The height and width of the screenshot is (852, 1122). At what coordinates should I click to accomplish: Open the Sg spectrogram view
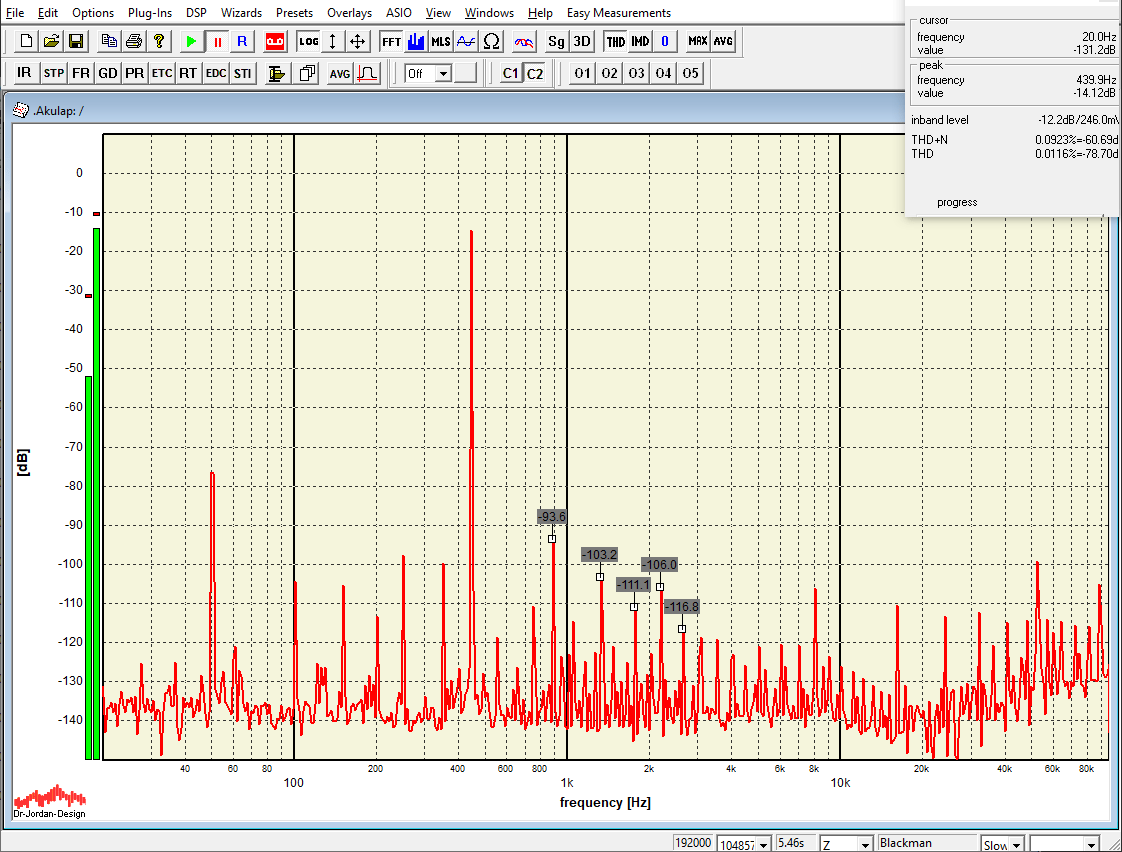coord(557,41)
